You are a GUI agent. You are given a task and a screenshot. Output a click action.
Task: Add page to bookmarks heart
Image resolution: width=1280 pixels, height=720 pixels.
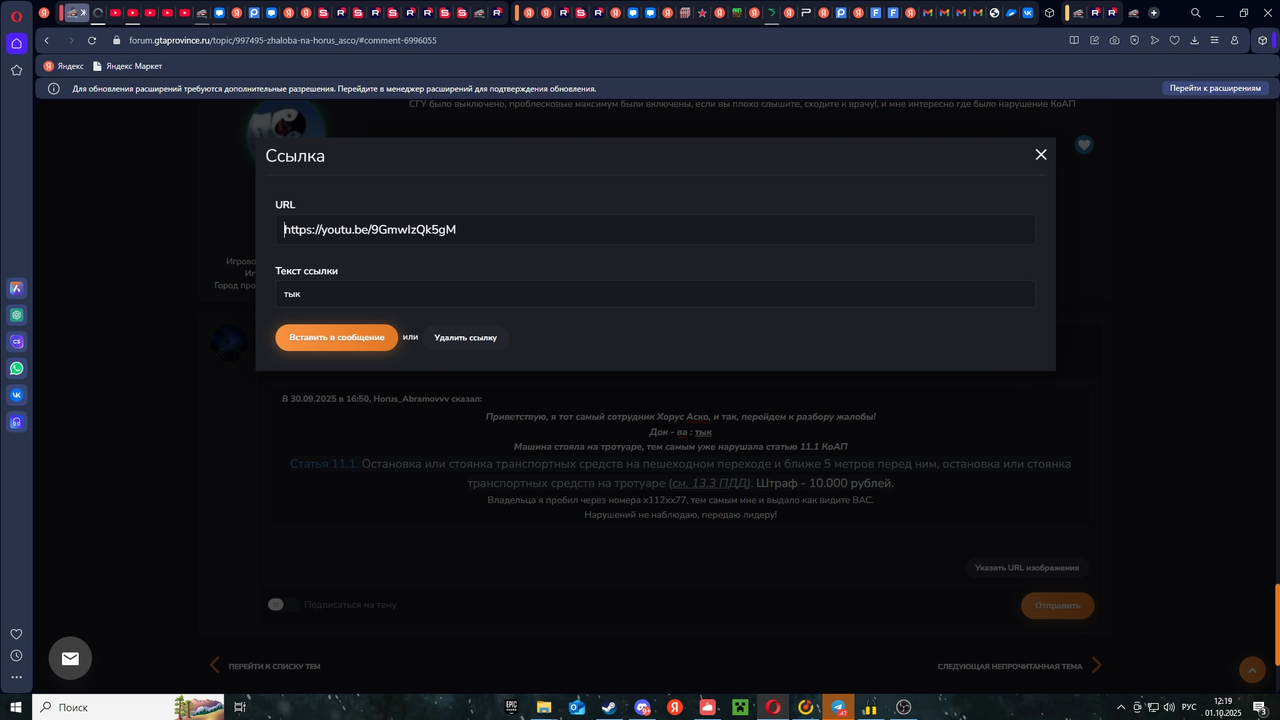(1174, 40)
